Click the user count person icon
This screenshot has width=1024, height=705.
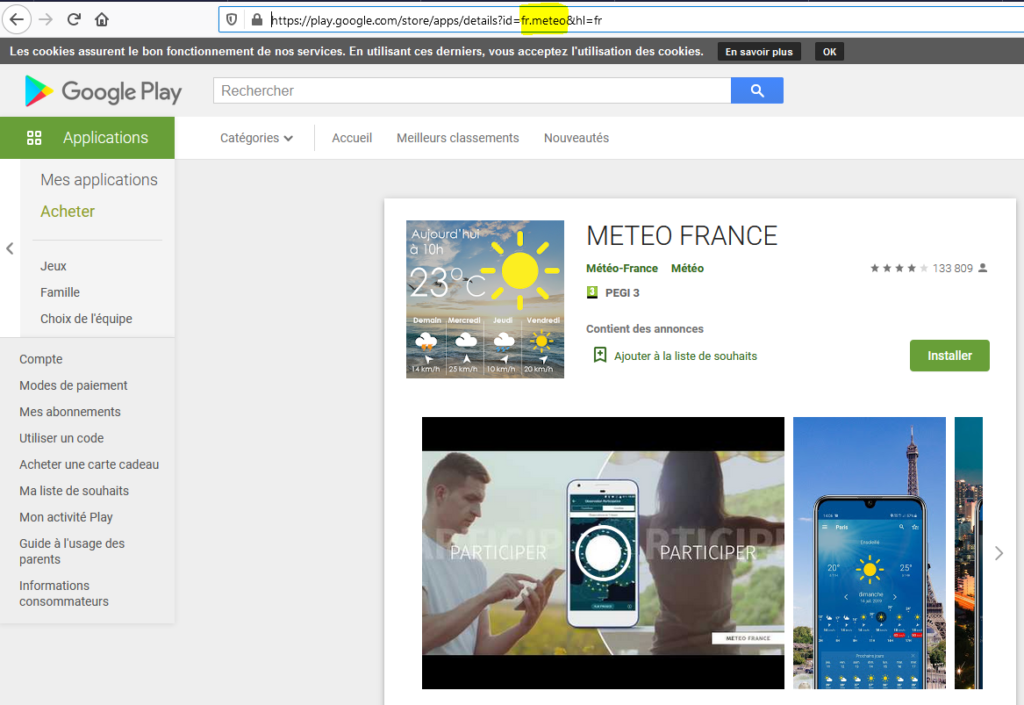tap(983, 268)
